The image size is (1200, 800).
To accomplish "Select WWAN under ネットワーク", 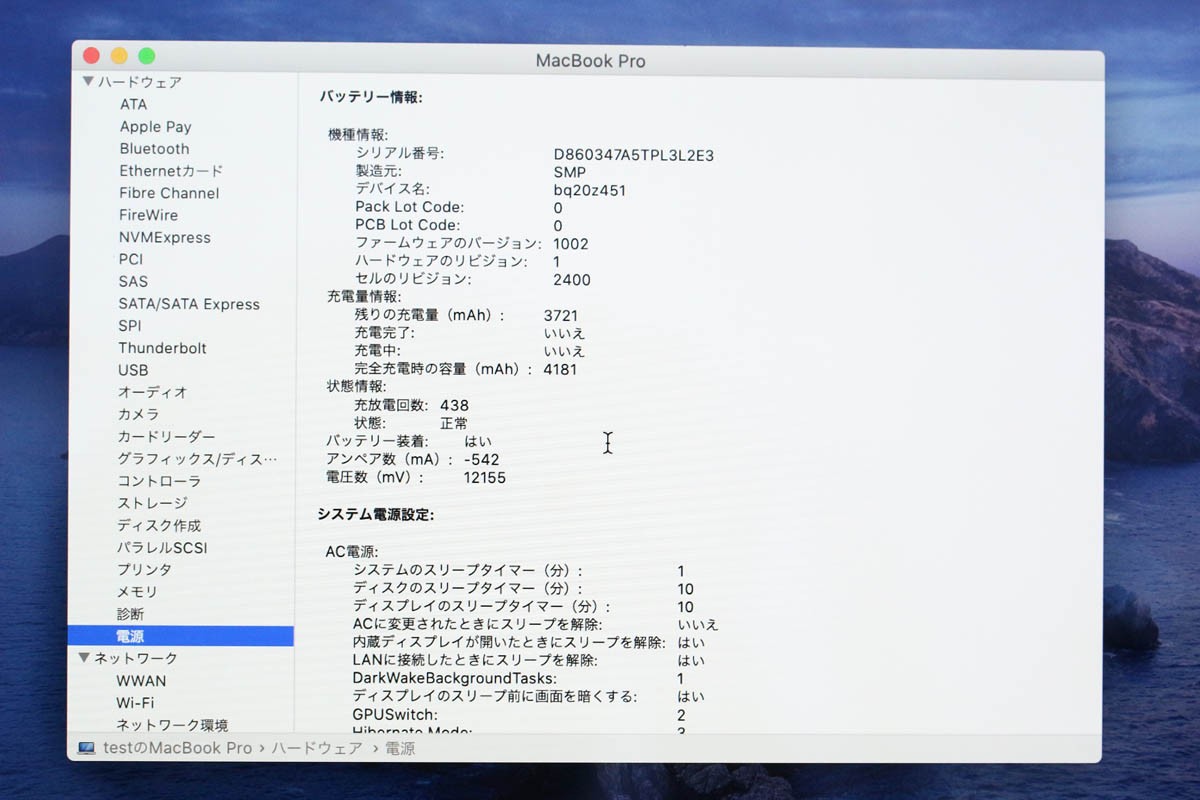I will (141, 681).
